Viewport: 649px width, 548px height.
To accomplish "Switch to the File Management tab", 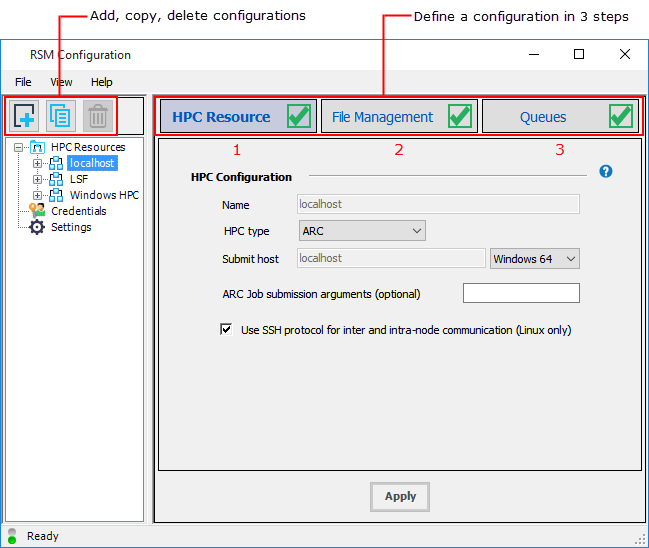I will pyautogui.click(x=399, y=116).
